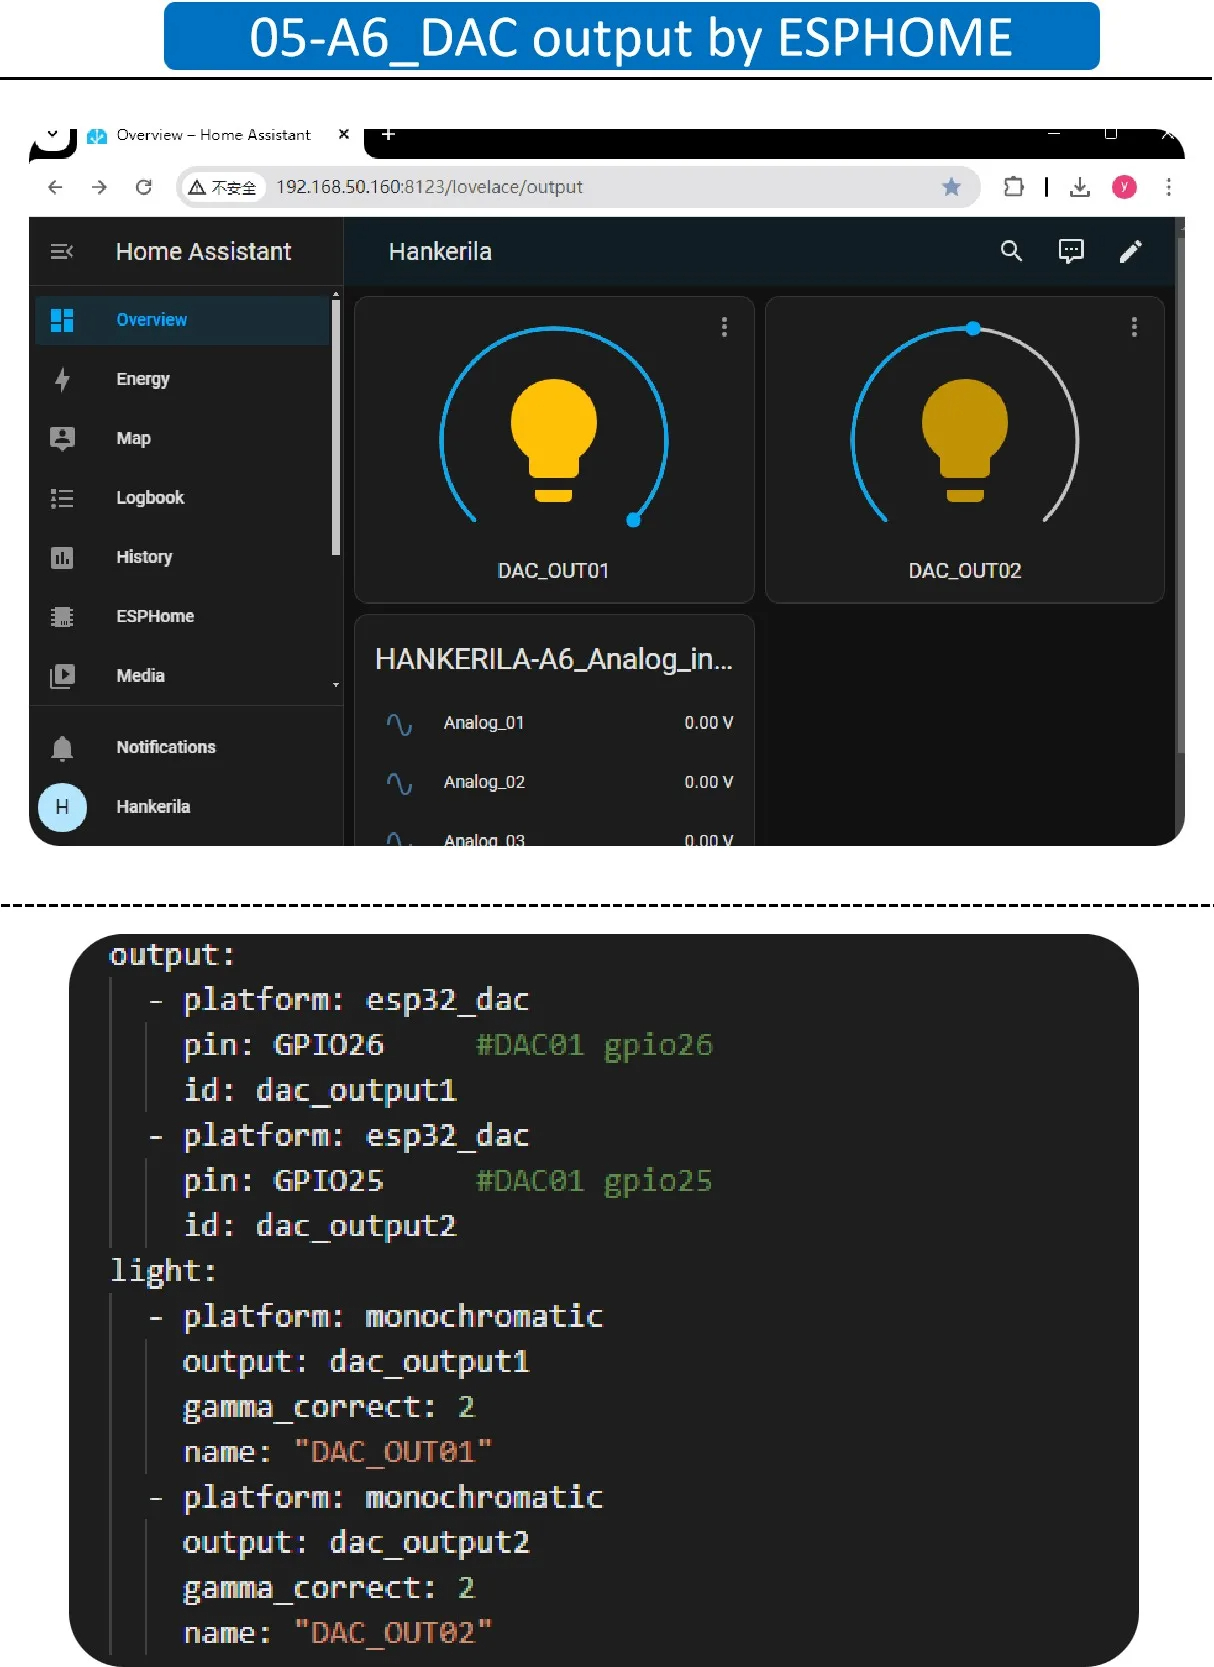Open History chart icon

coord(62,557)
